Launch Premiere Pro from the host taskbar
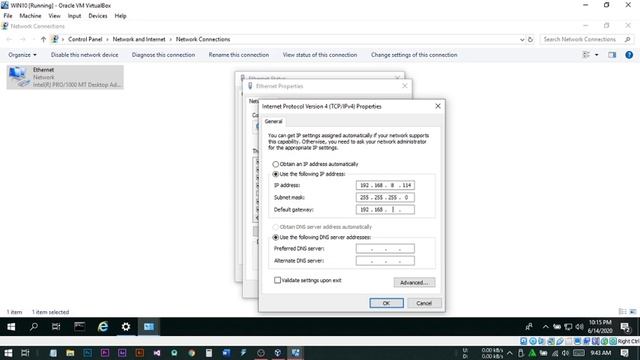Viewport: 640px width, 360px height. [x=104, y=353]
